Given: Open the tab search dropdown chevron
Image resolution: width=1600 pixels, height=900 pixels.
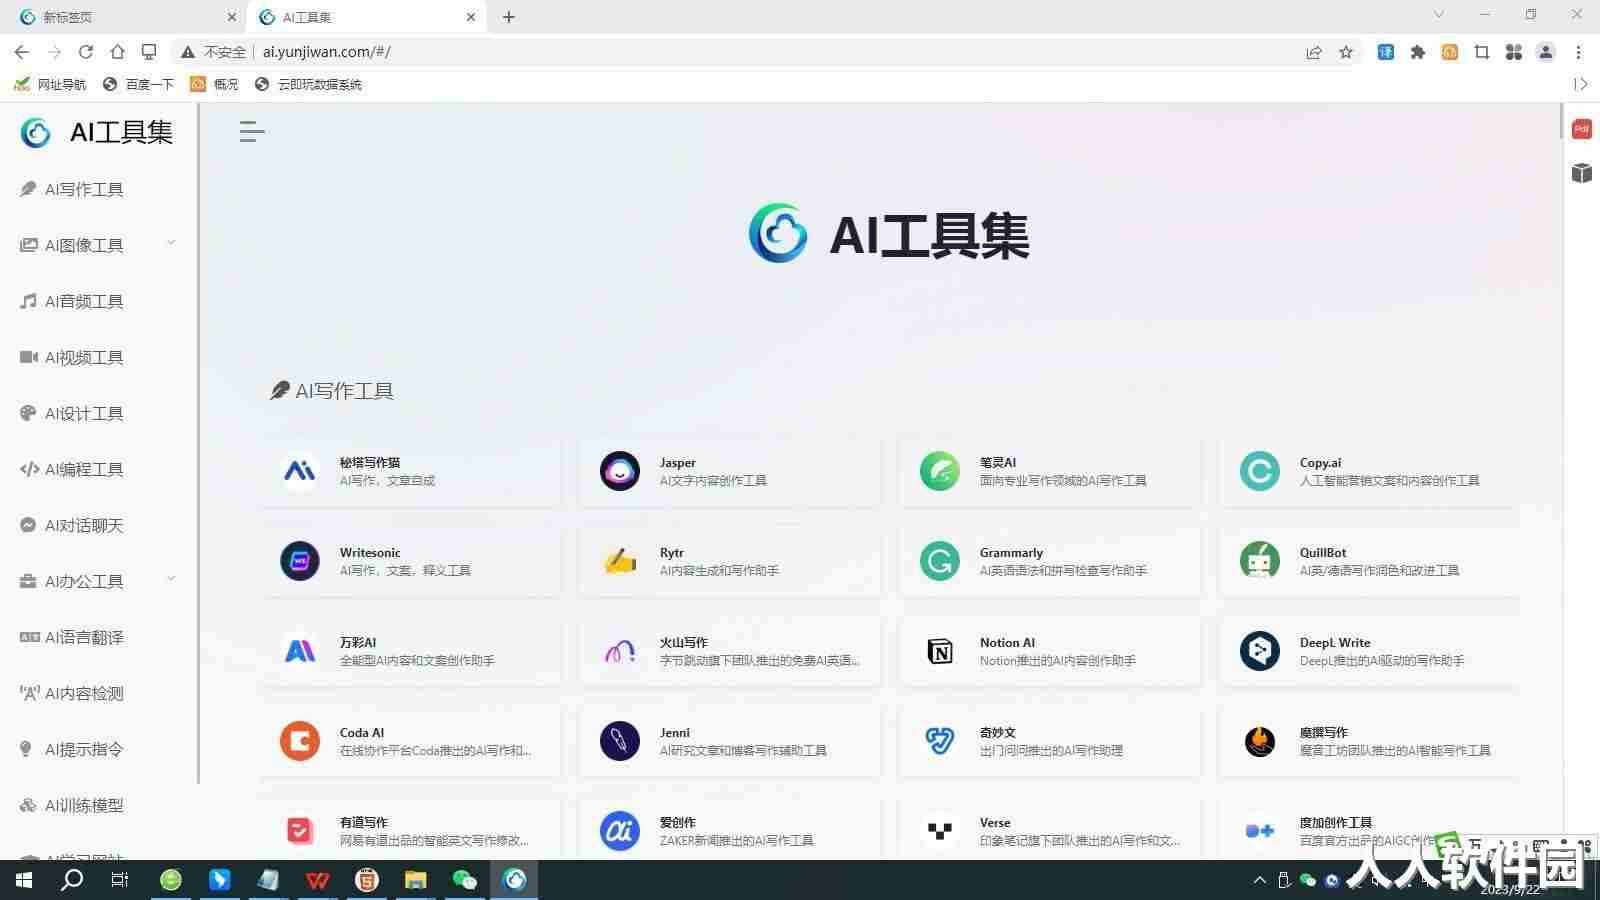Looking at the screenshot, I should tap(1439, 15).
